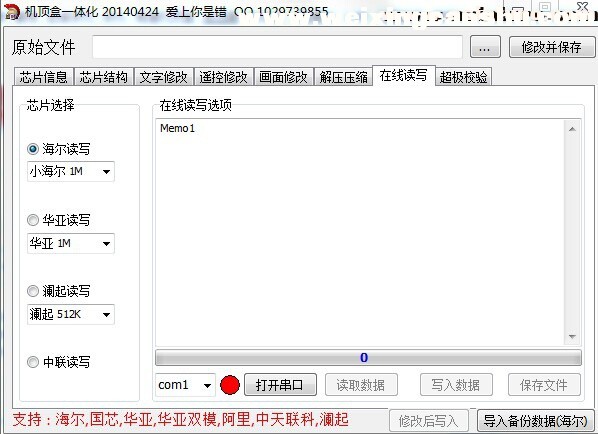Open the 超级校验 tab
Image resolution: width=598 pixels, height=434 pixels.
click(x=463, y=77)
